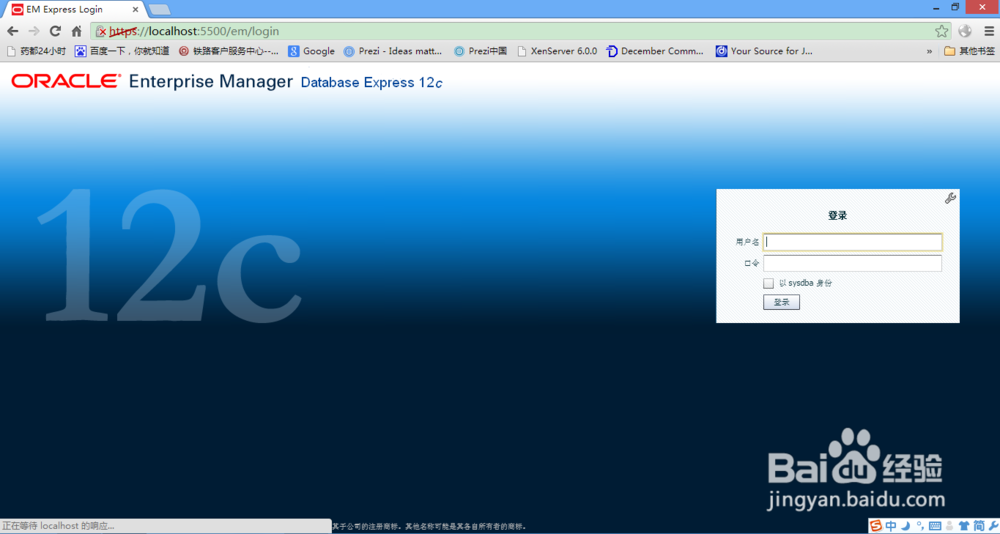Open the wrench settings icon in login panel

[x=950, y=198]
